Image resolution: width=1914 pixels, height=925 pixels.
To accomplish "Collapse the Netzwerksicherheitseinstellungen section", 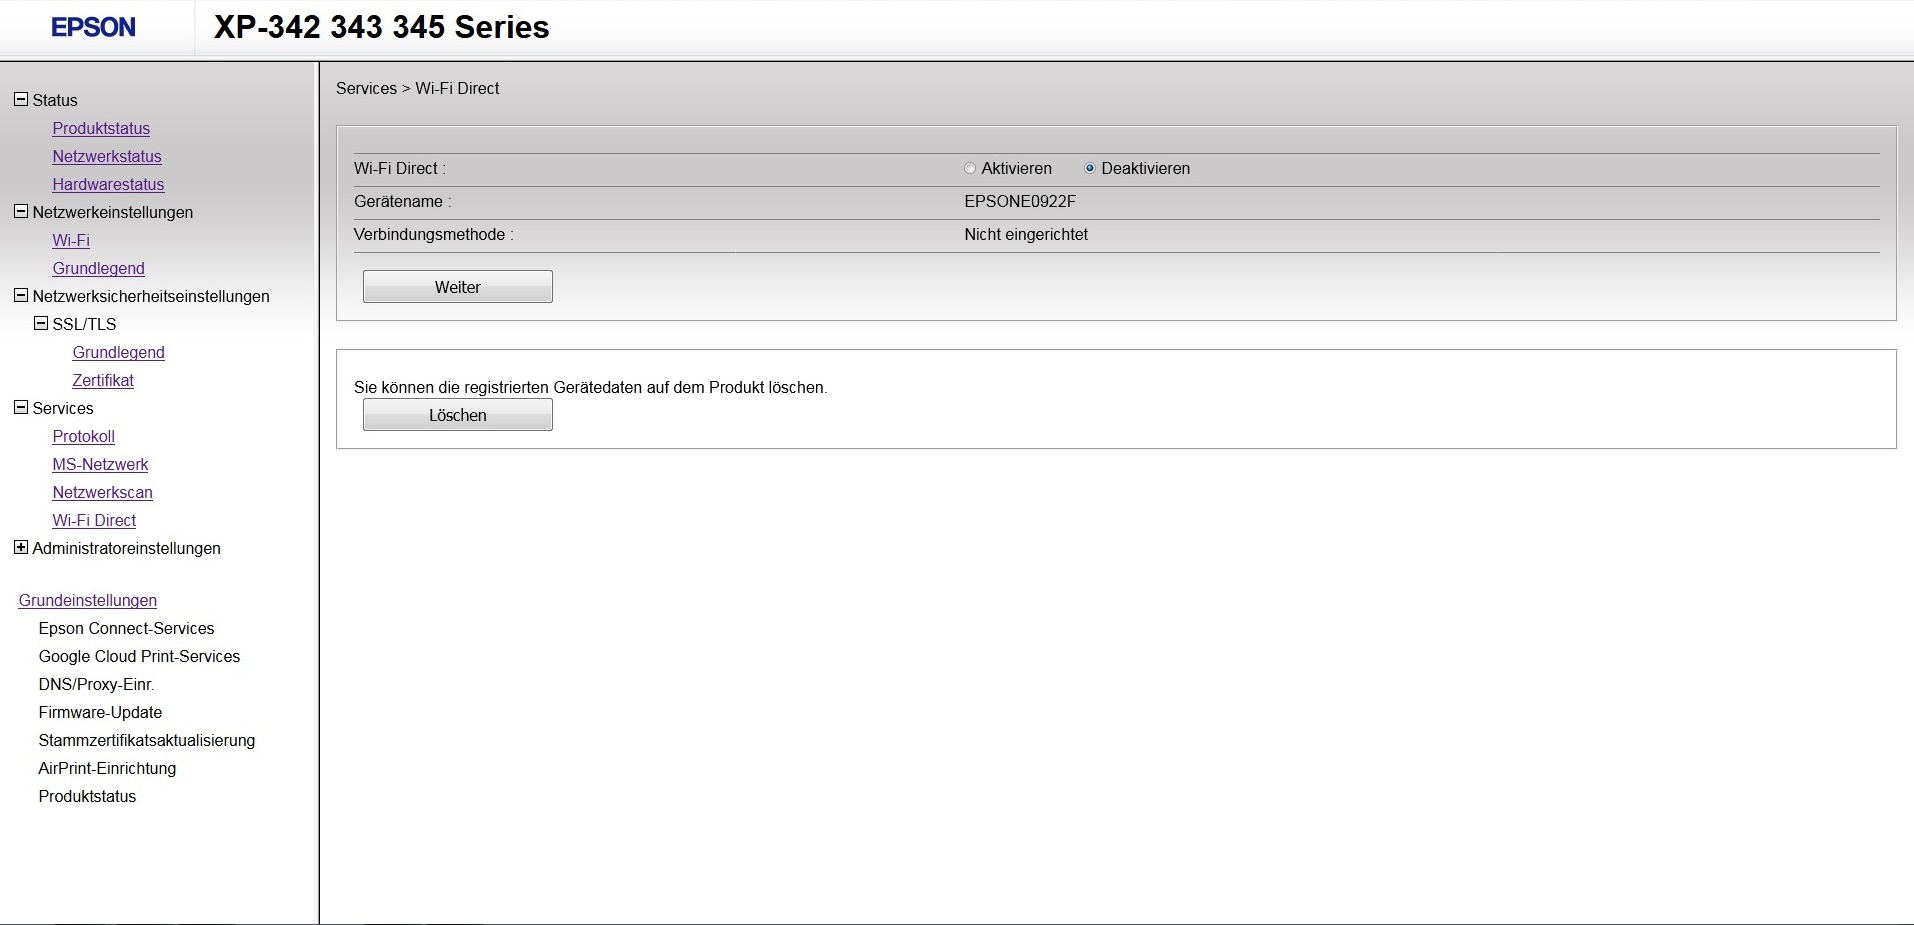I will click(21, 296).
